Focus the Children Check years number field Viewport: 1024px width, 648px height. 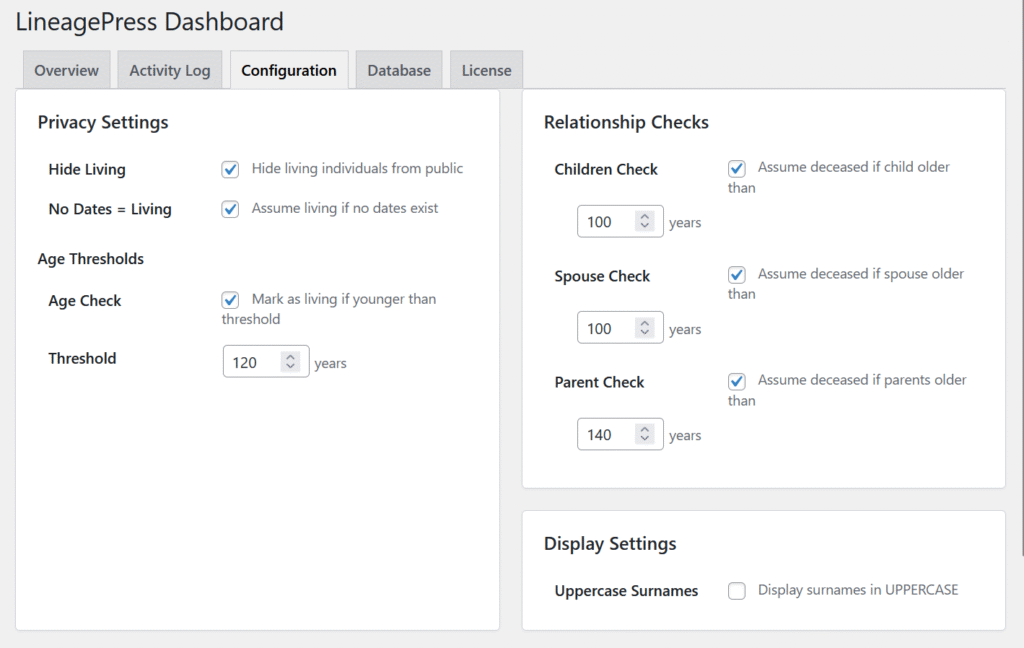point(605,222)
